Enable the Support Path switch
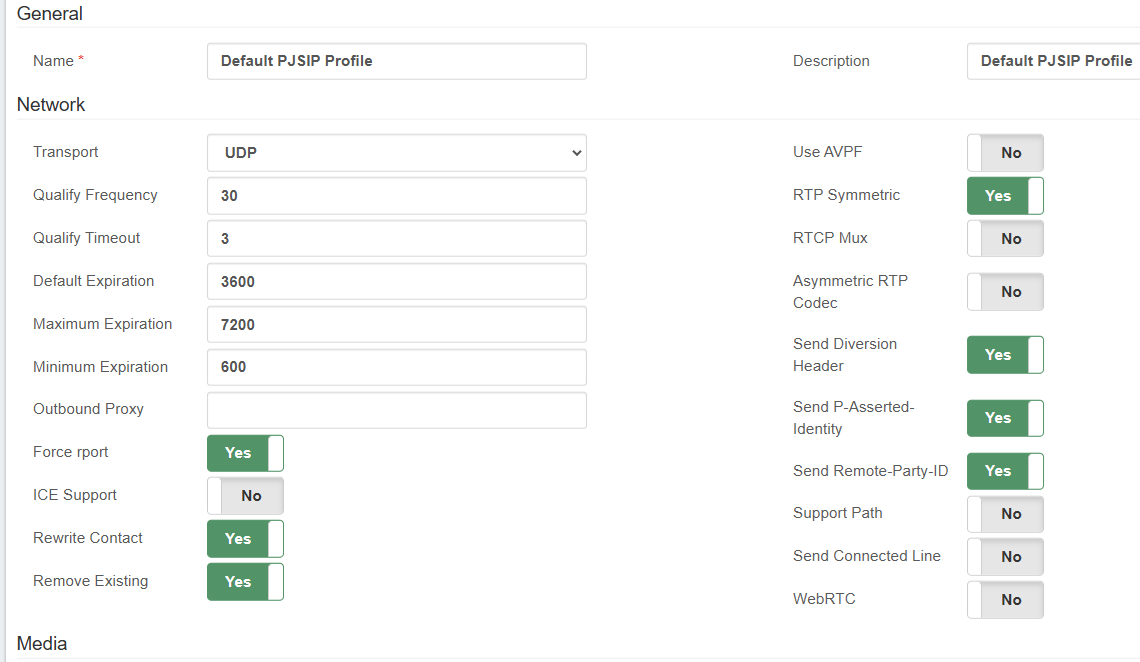Screen dimensions: 1140x662 [1005, 514]
